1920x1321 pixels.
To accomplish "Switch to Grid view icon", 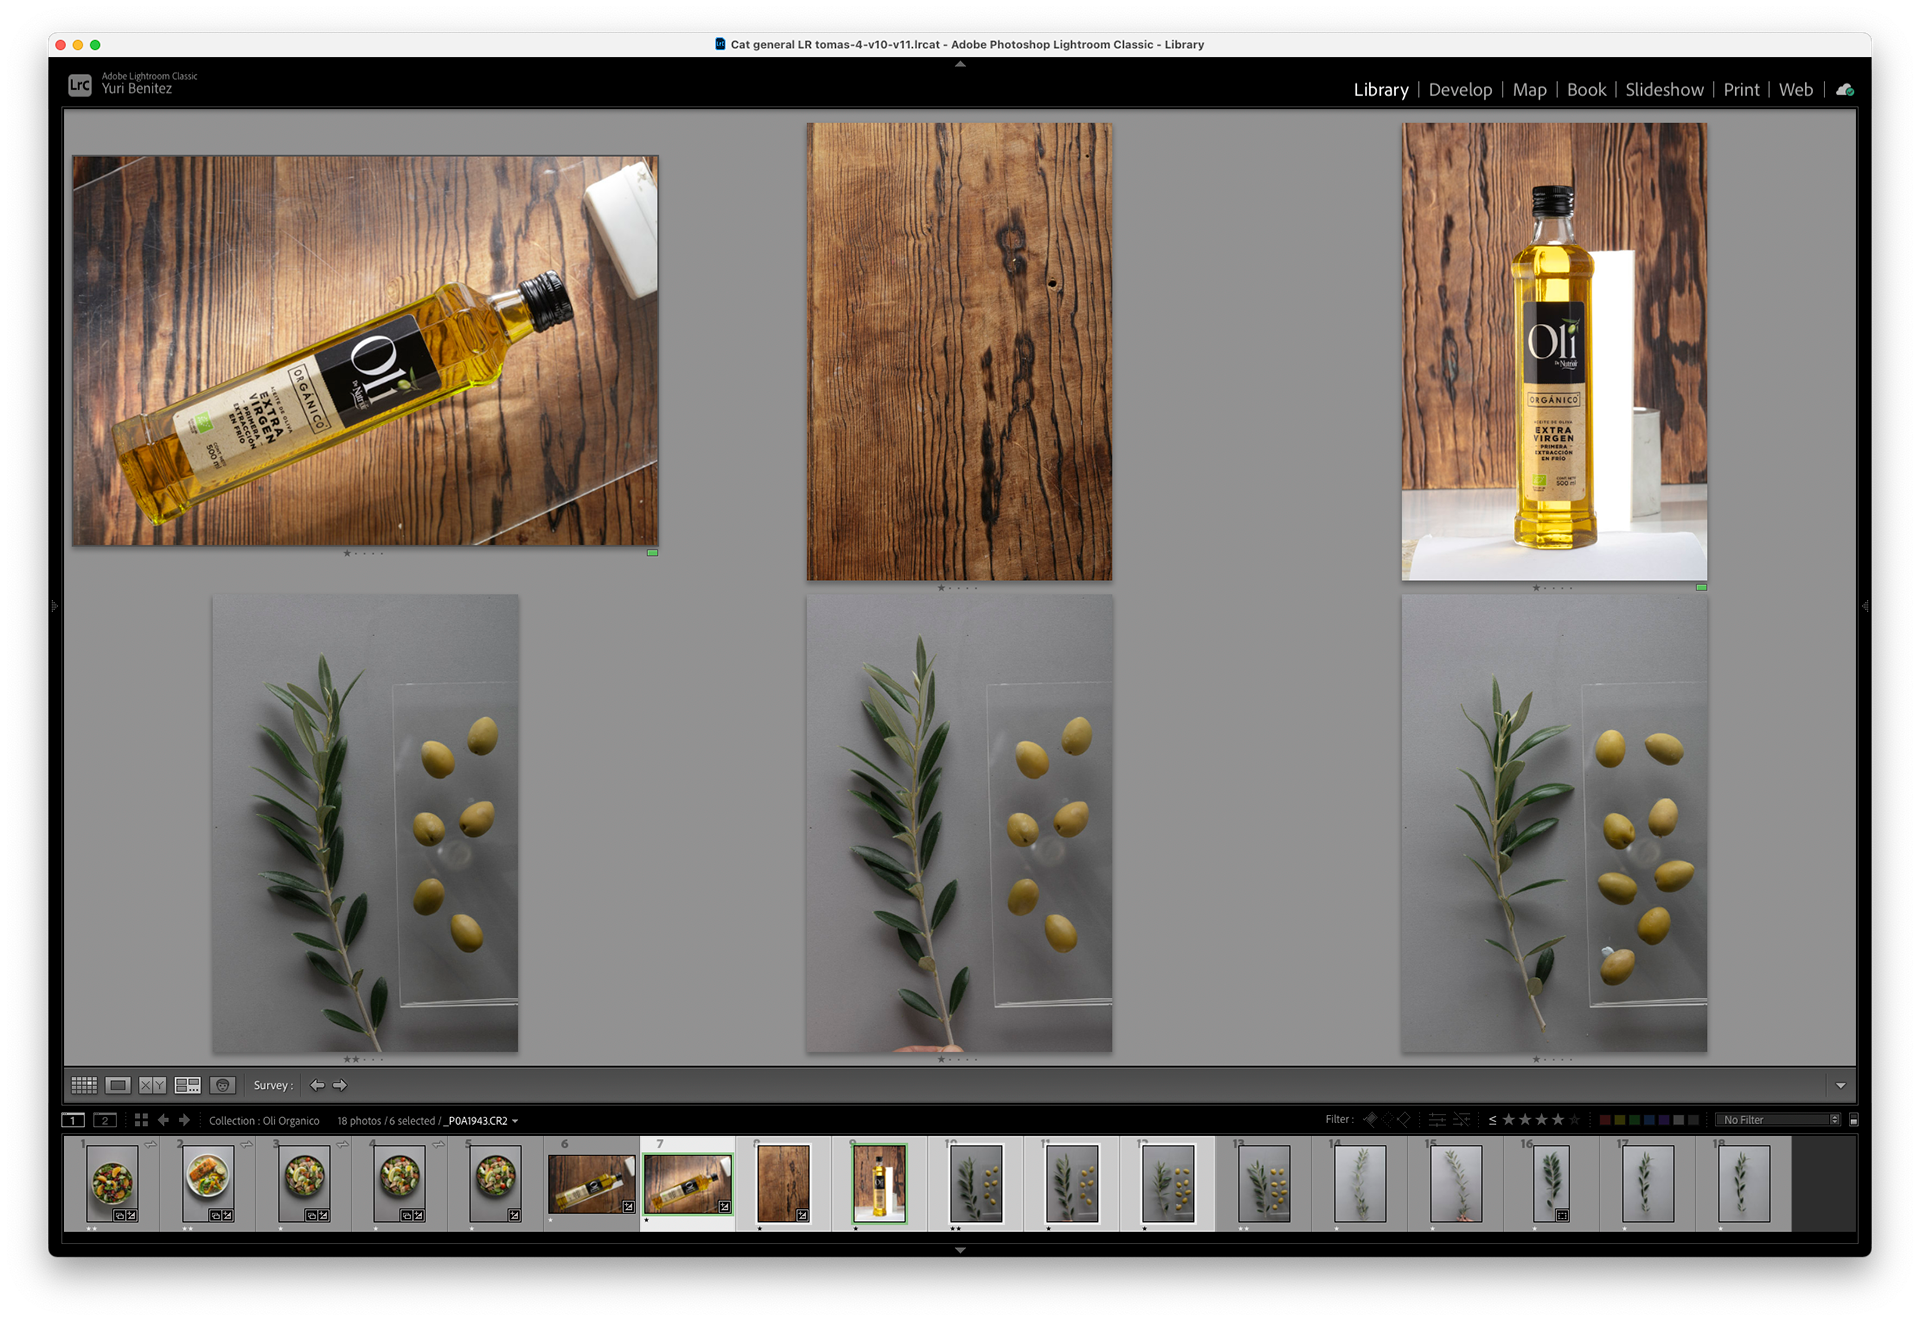I will (x=84, y=1085).
